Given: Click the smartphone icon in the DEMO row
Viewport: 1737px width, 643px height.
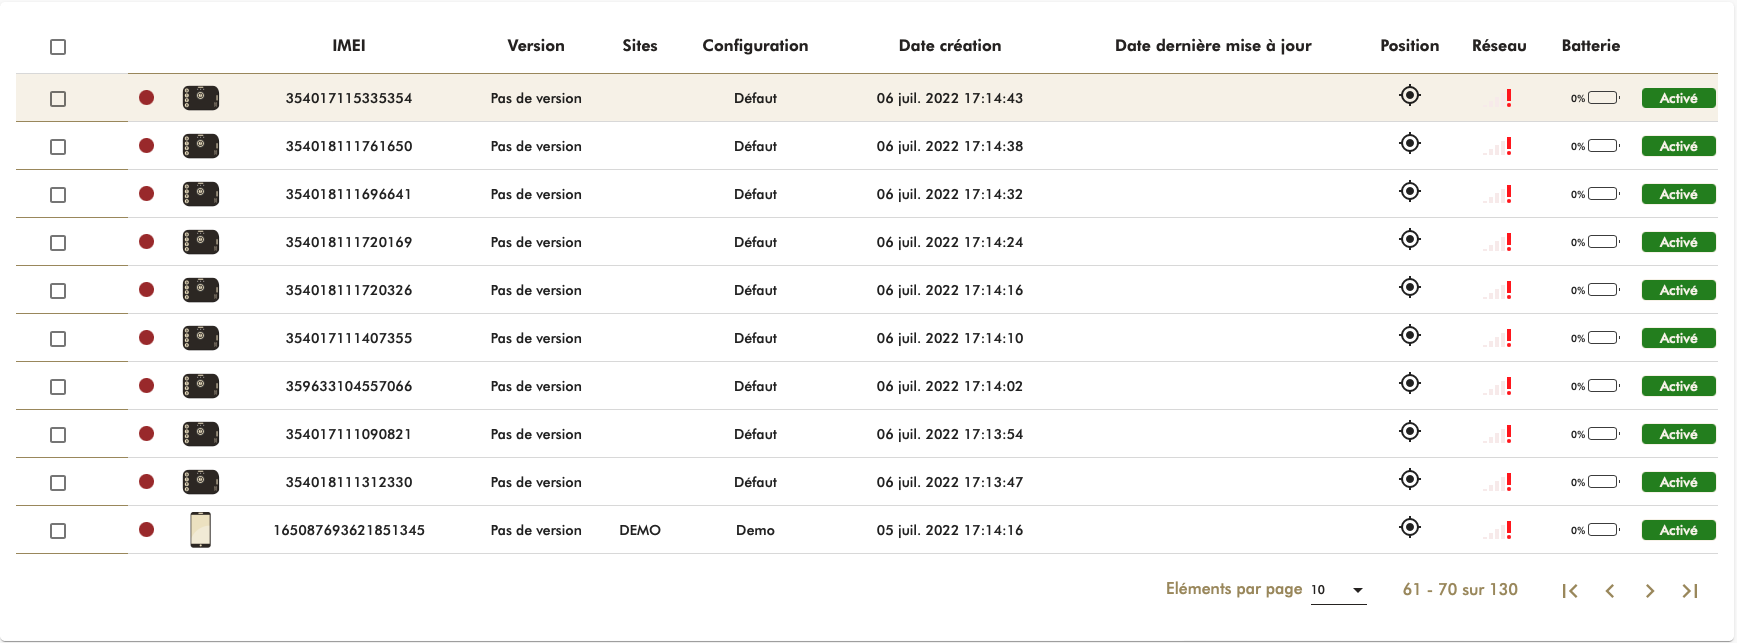Looking at the screenshot, I should pos(200,530).
